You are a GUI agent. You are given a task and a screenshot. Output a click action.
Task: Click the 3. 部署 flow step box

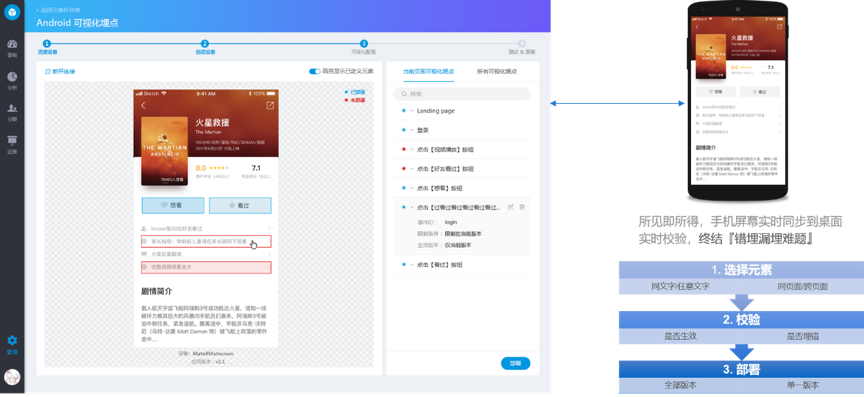(x=741, y=369)
